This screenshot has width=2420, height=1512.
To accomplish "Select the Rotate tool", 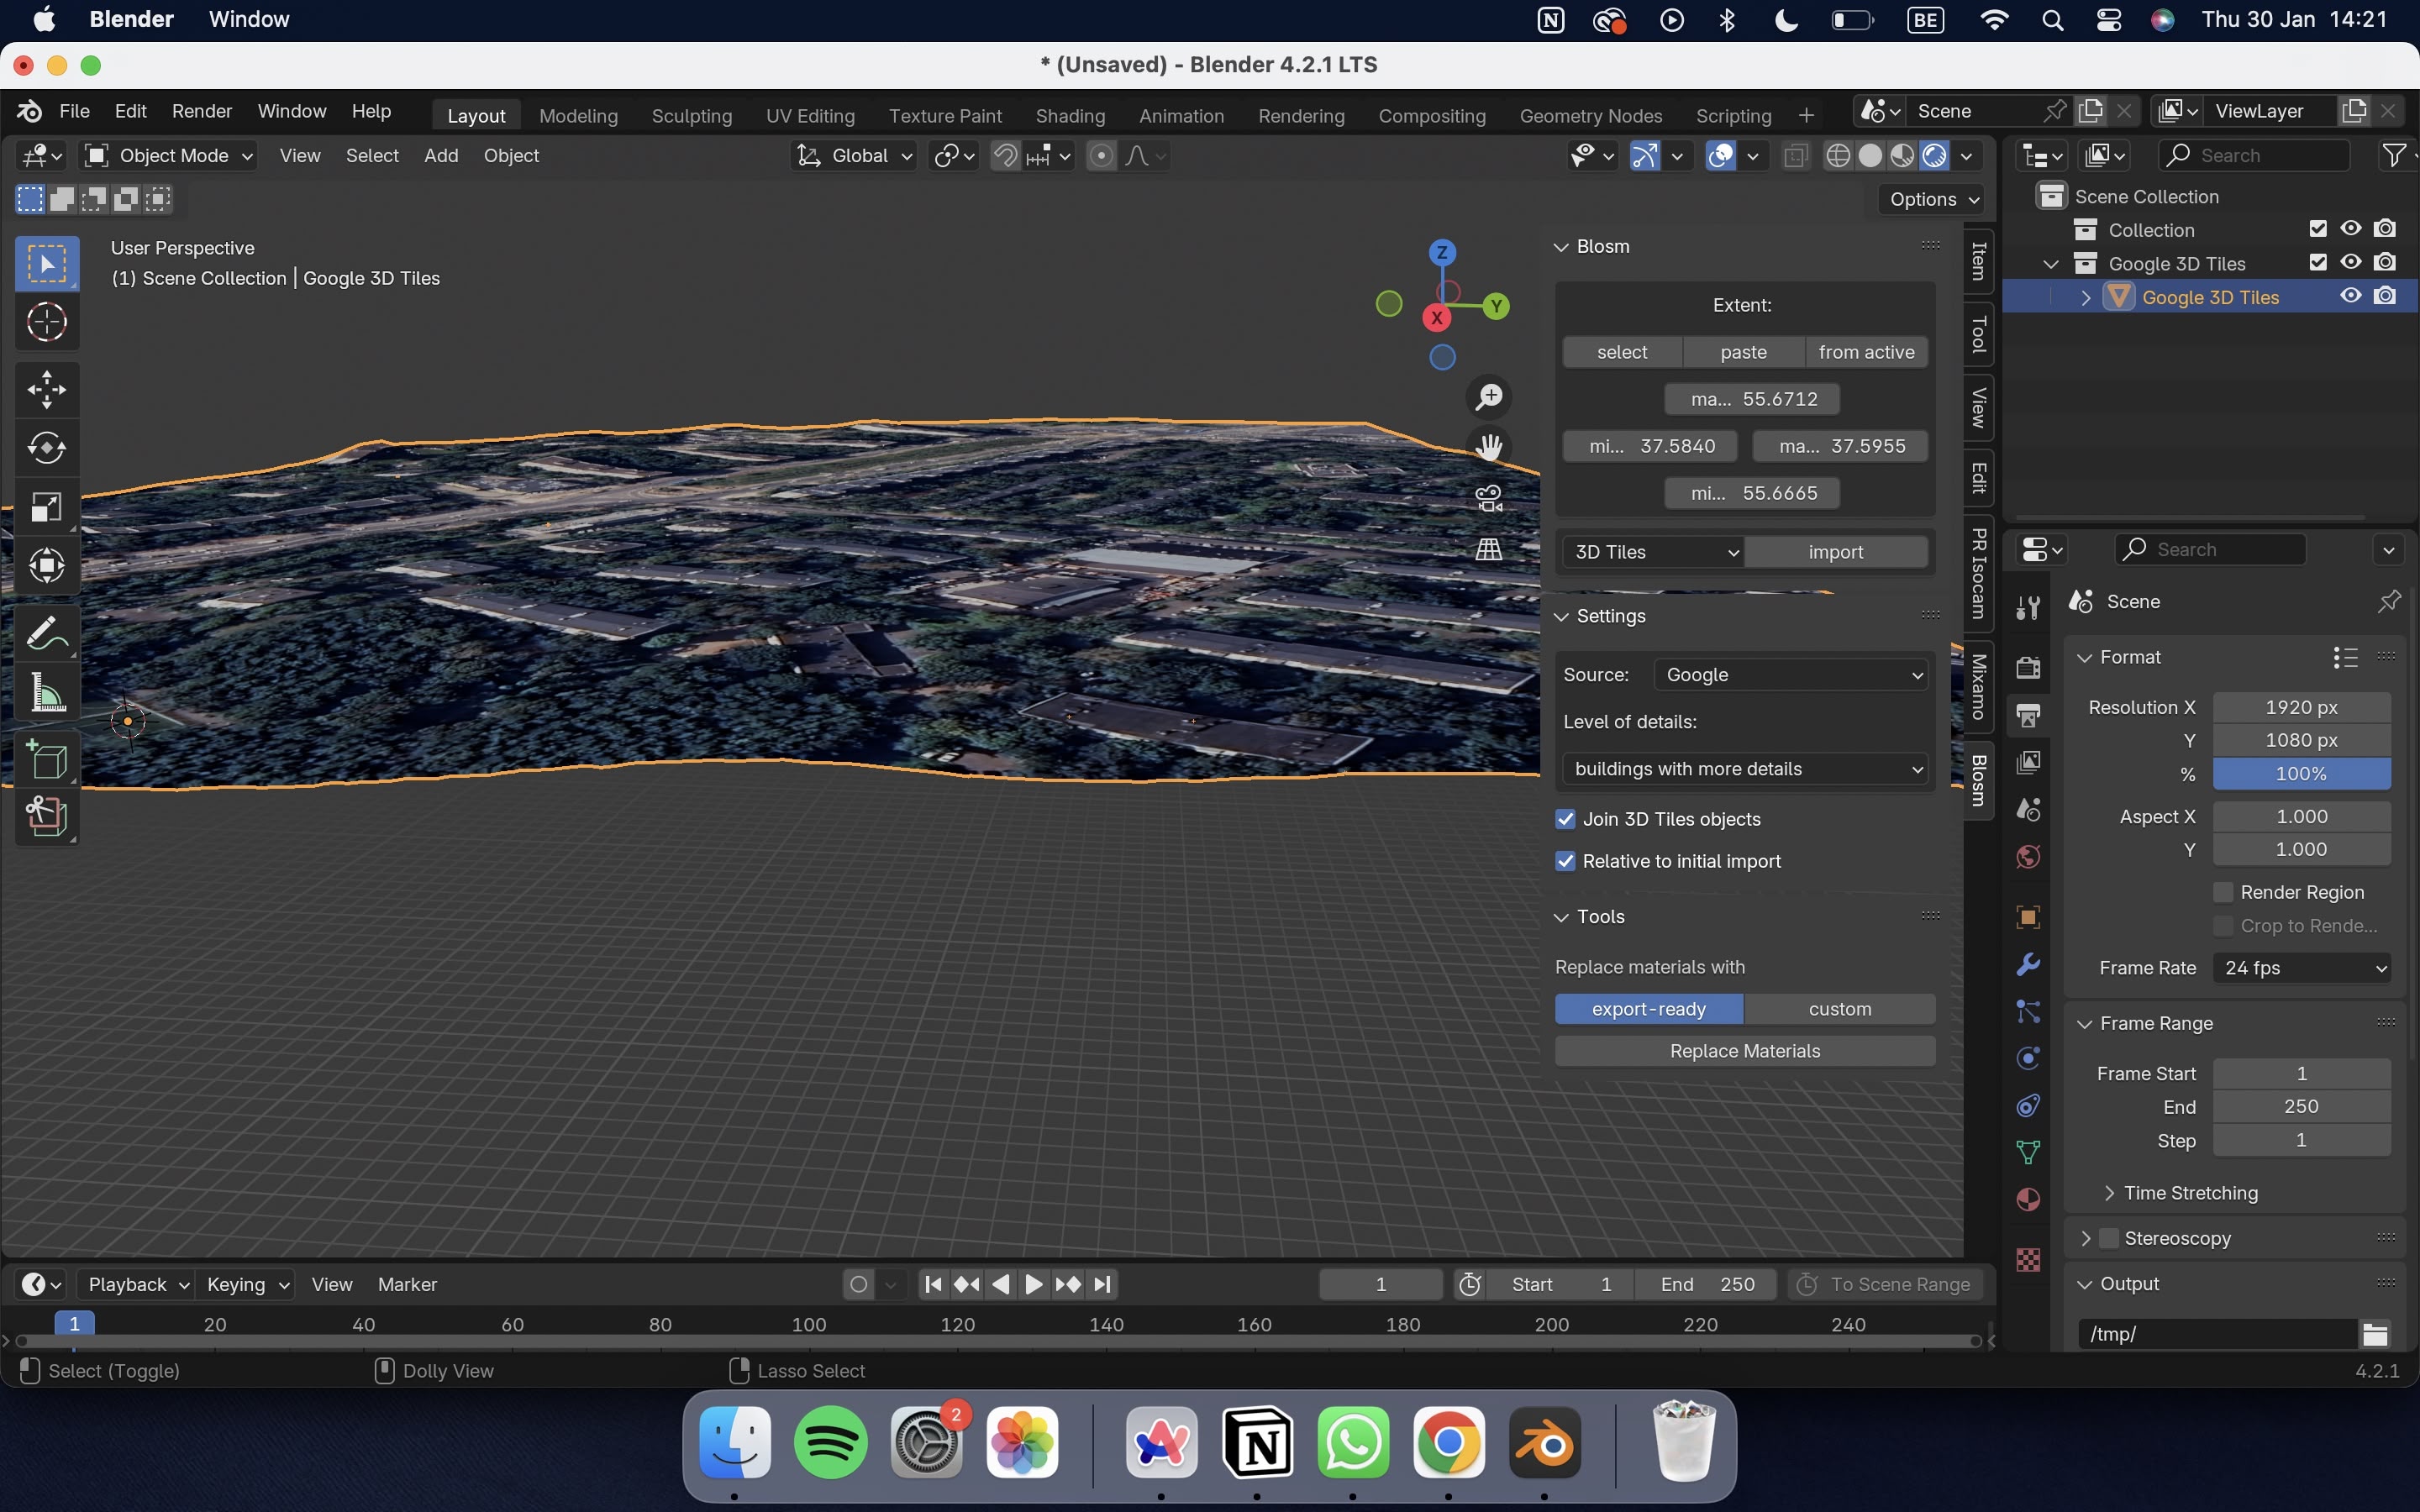I will 46,448.
